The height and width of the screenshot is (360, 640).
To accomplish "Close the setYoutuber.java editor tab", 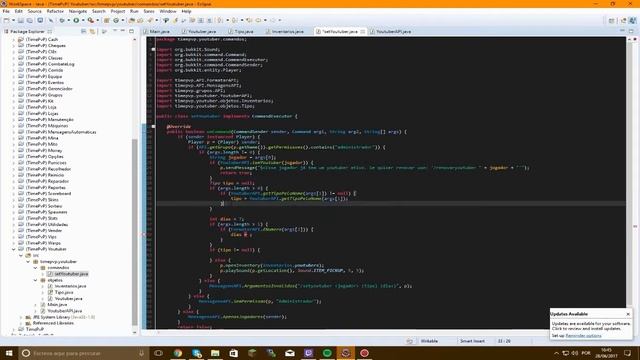I will click(x=362, y=31).
